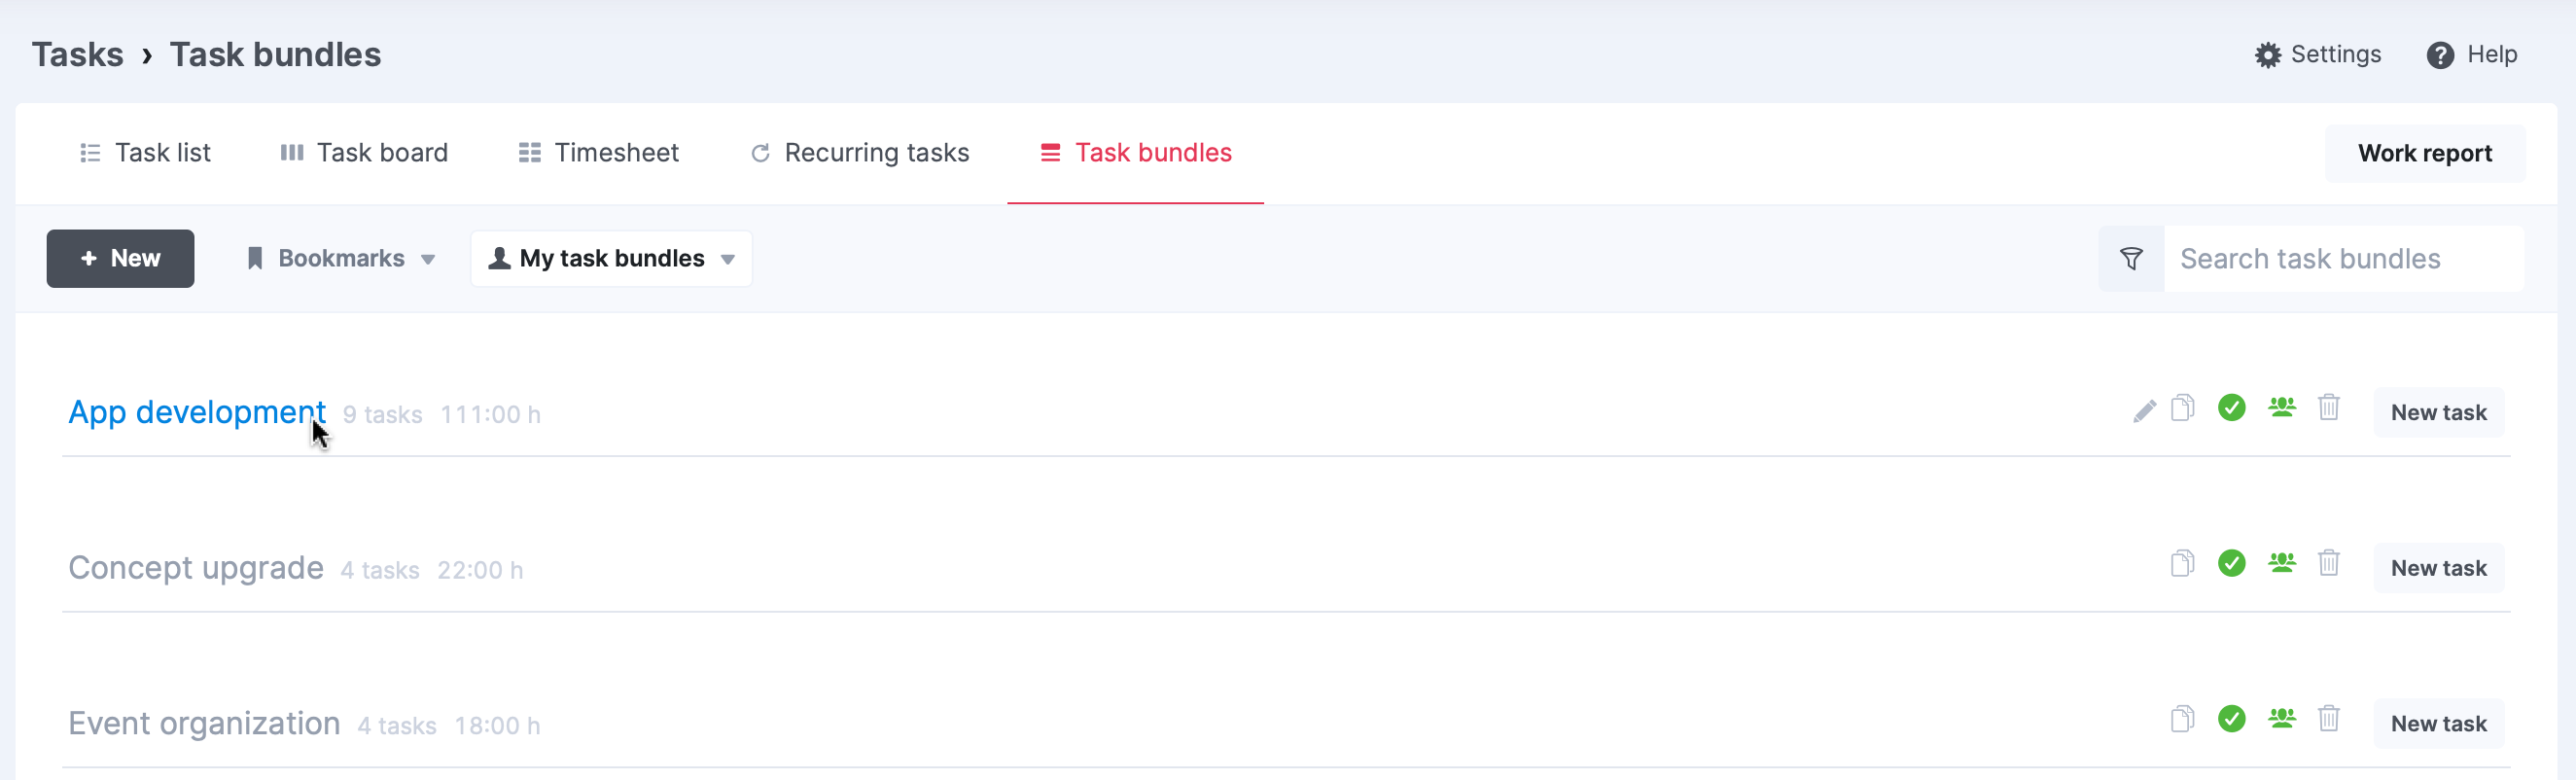Screen dimensions: 2576x780
Task: Click the Task bundles breadcrumb title
Action: [x=275, y=54]
